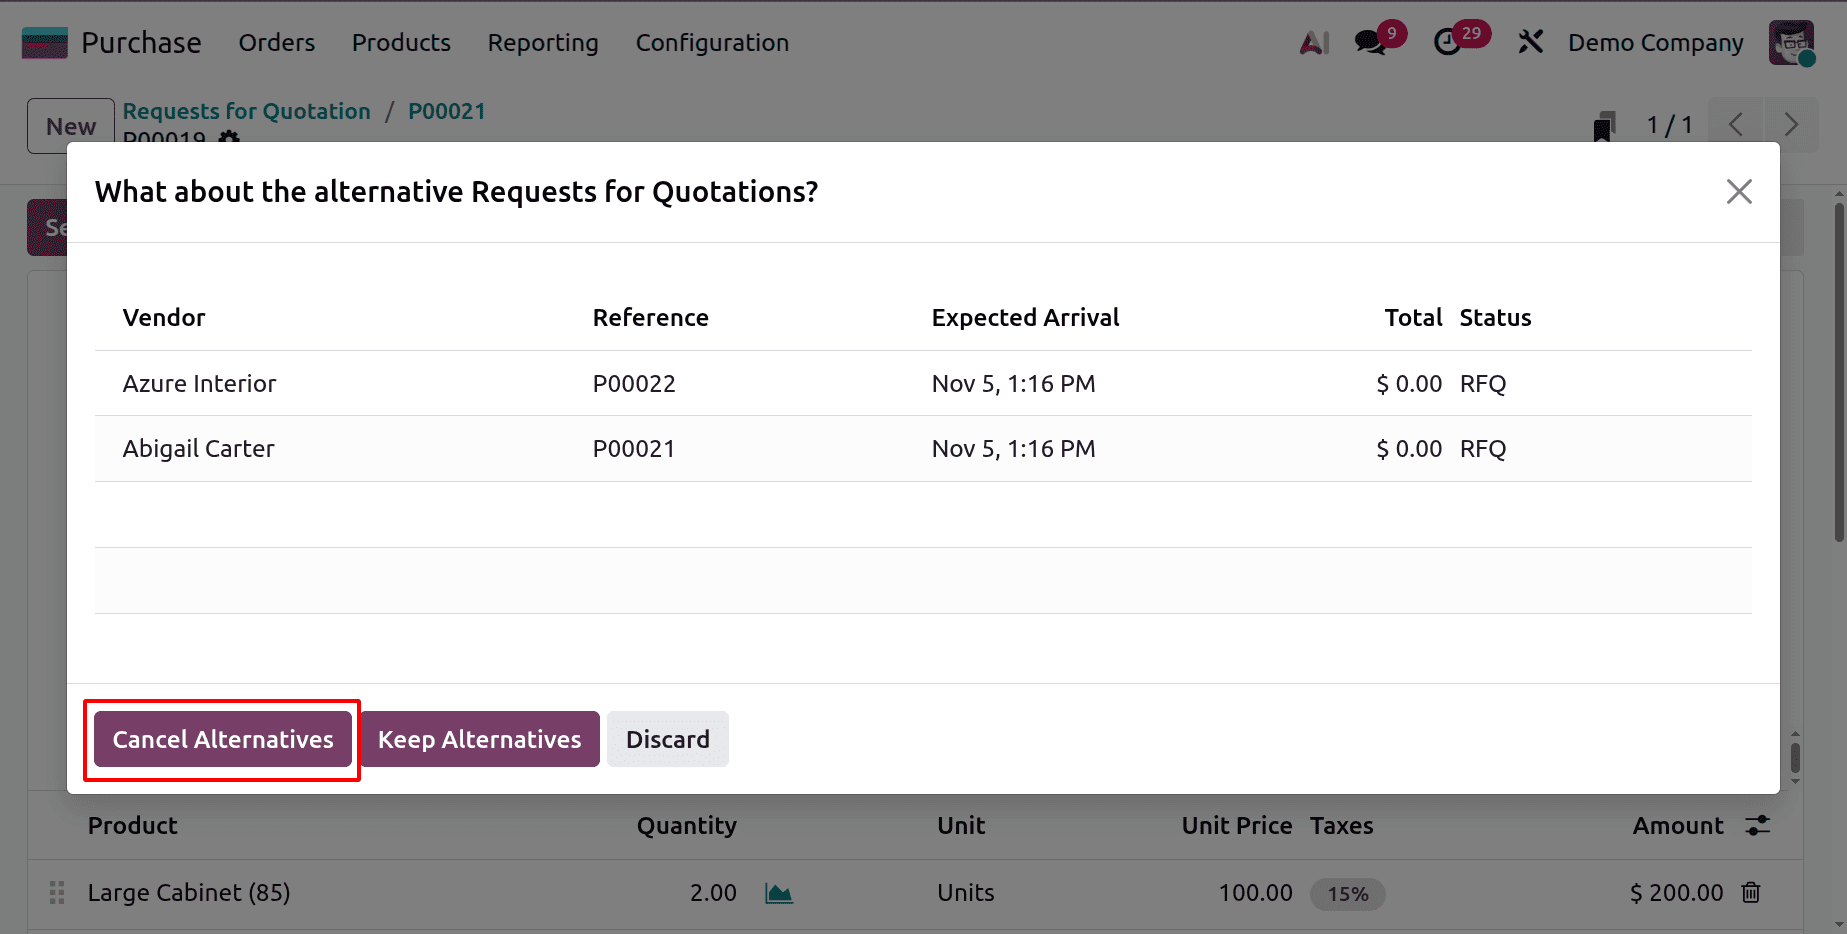Delete Large Cabinet line using trash icon
The height and width of the screenshot is (934, 1847).
coord(1752,893)
